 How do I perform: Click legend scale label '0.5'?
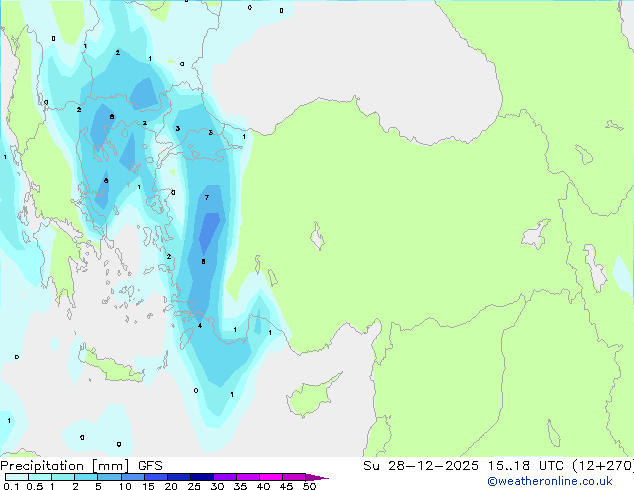(x=34, y=486)
